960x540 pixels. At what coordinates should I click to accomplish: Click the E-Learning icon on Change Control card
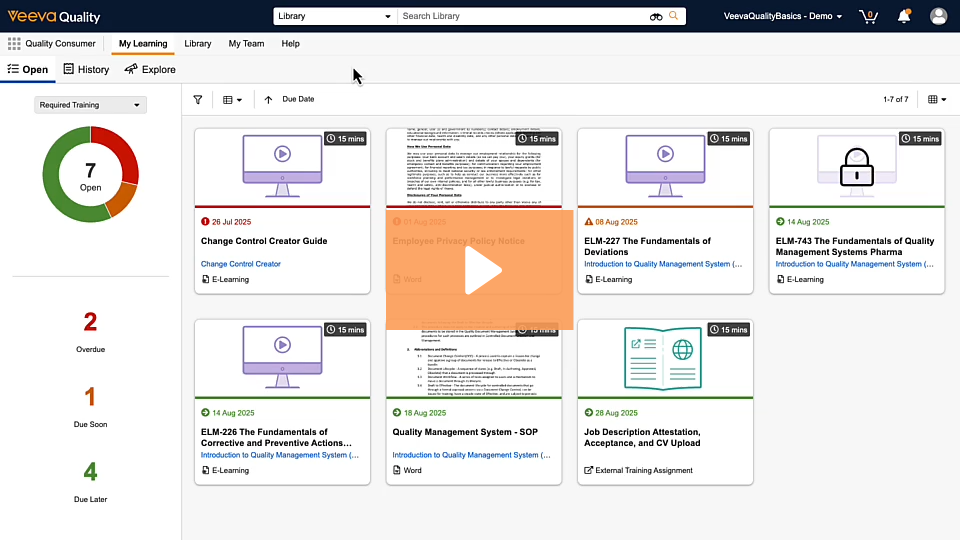coord(205,279)
